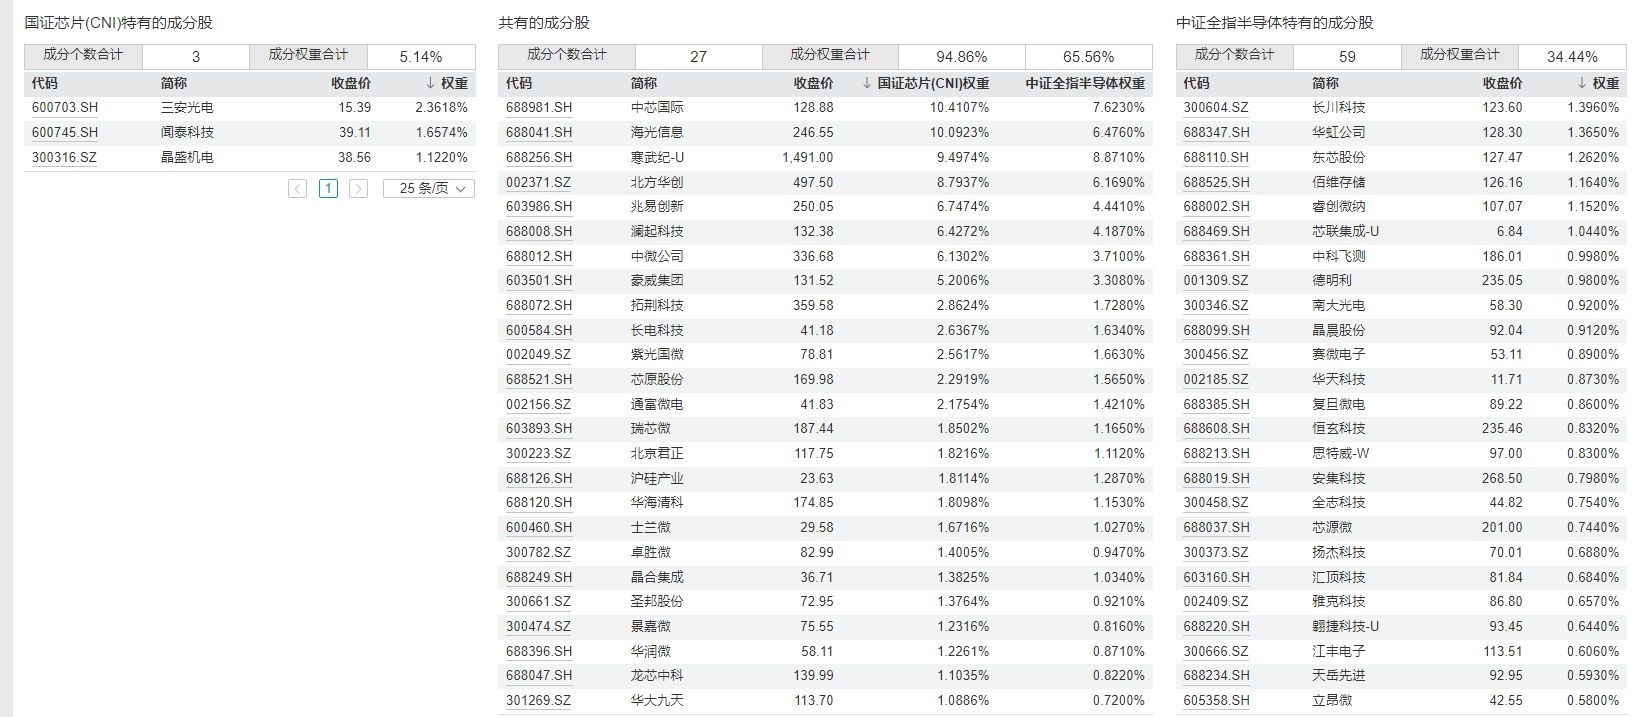This screenshot has height=717, width=1638.
Task: Click the 中证全指半导体权重 column header
Action: pyautogui.click(x=1085, y=83)
